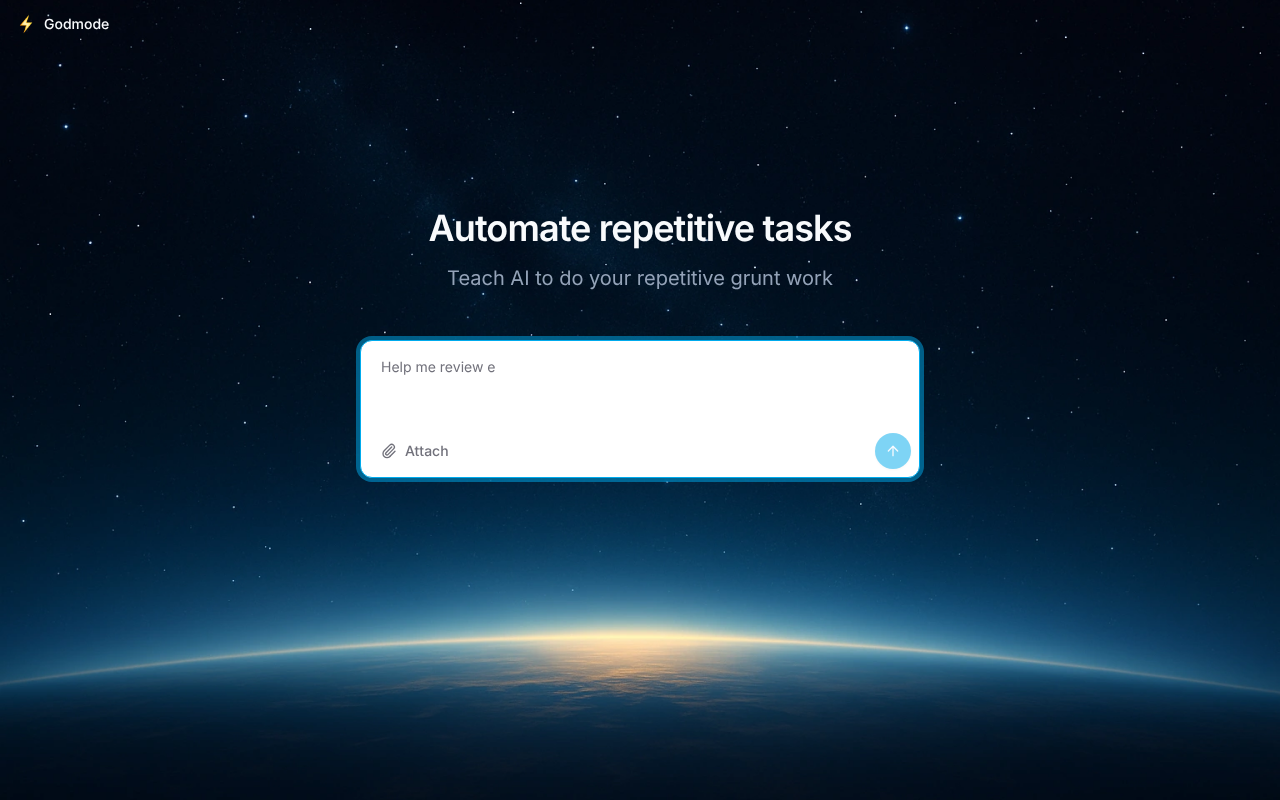This screenshot has width=1280, height=800.
Task: Click the starry sky above the heading
Action: click(640, 120)
